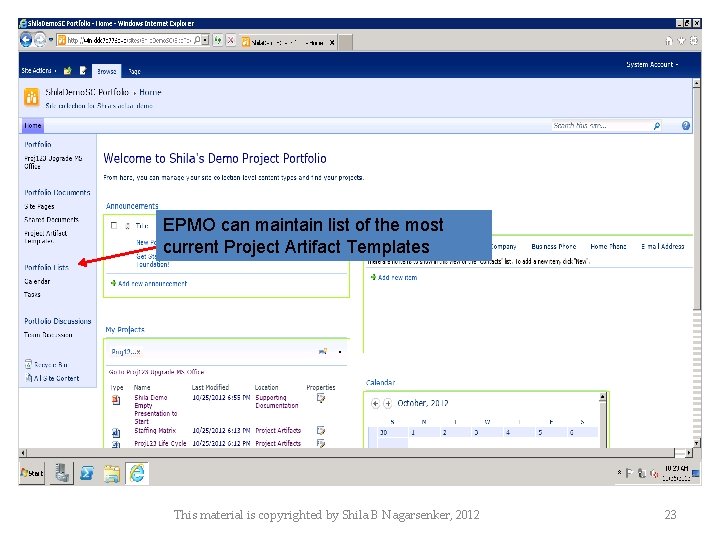720x540 pixels.
Task: Open All Site Content
Action: click(x=52, y=378)
